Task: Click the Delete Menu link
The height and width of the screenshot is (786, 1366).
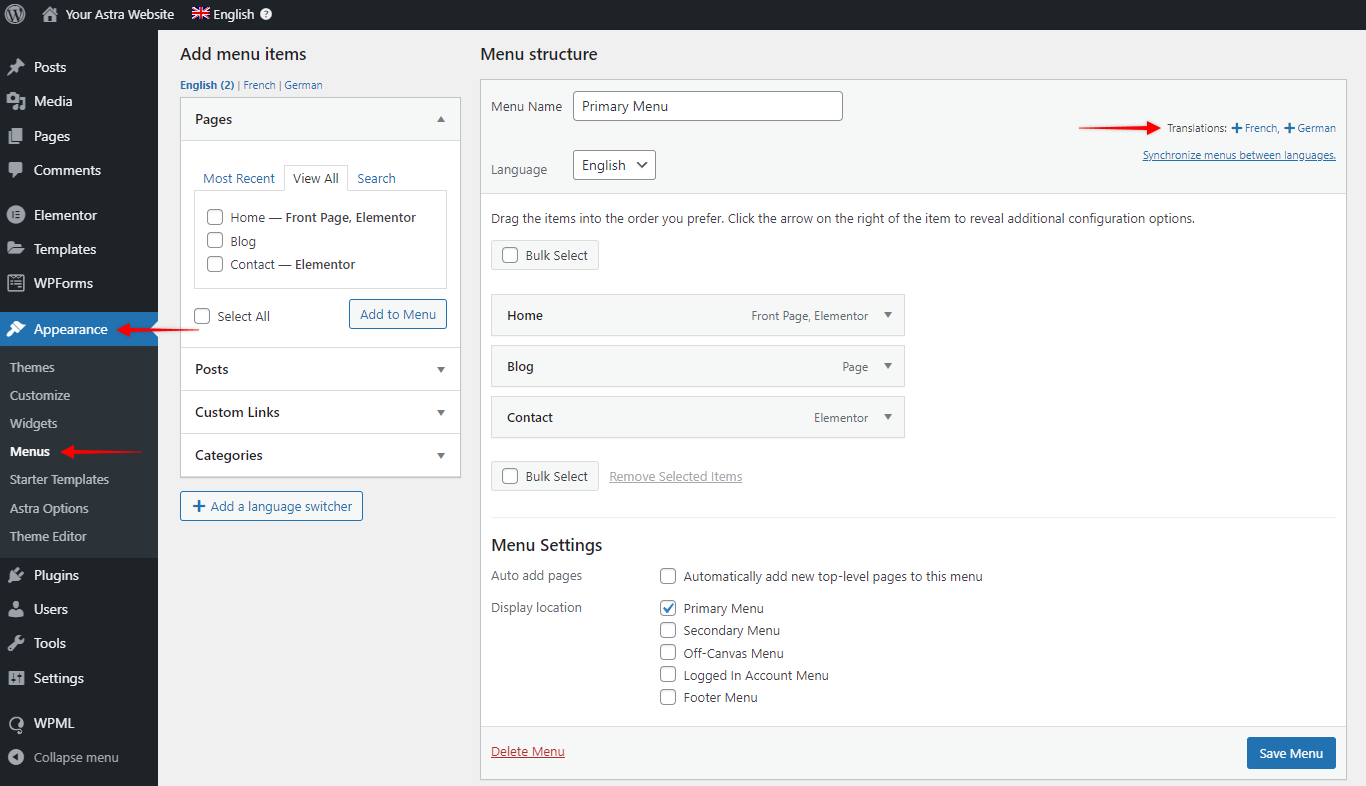Action: coord(528,751)
